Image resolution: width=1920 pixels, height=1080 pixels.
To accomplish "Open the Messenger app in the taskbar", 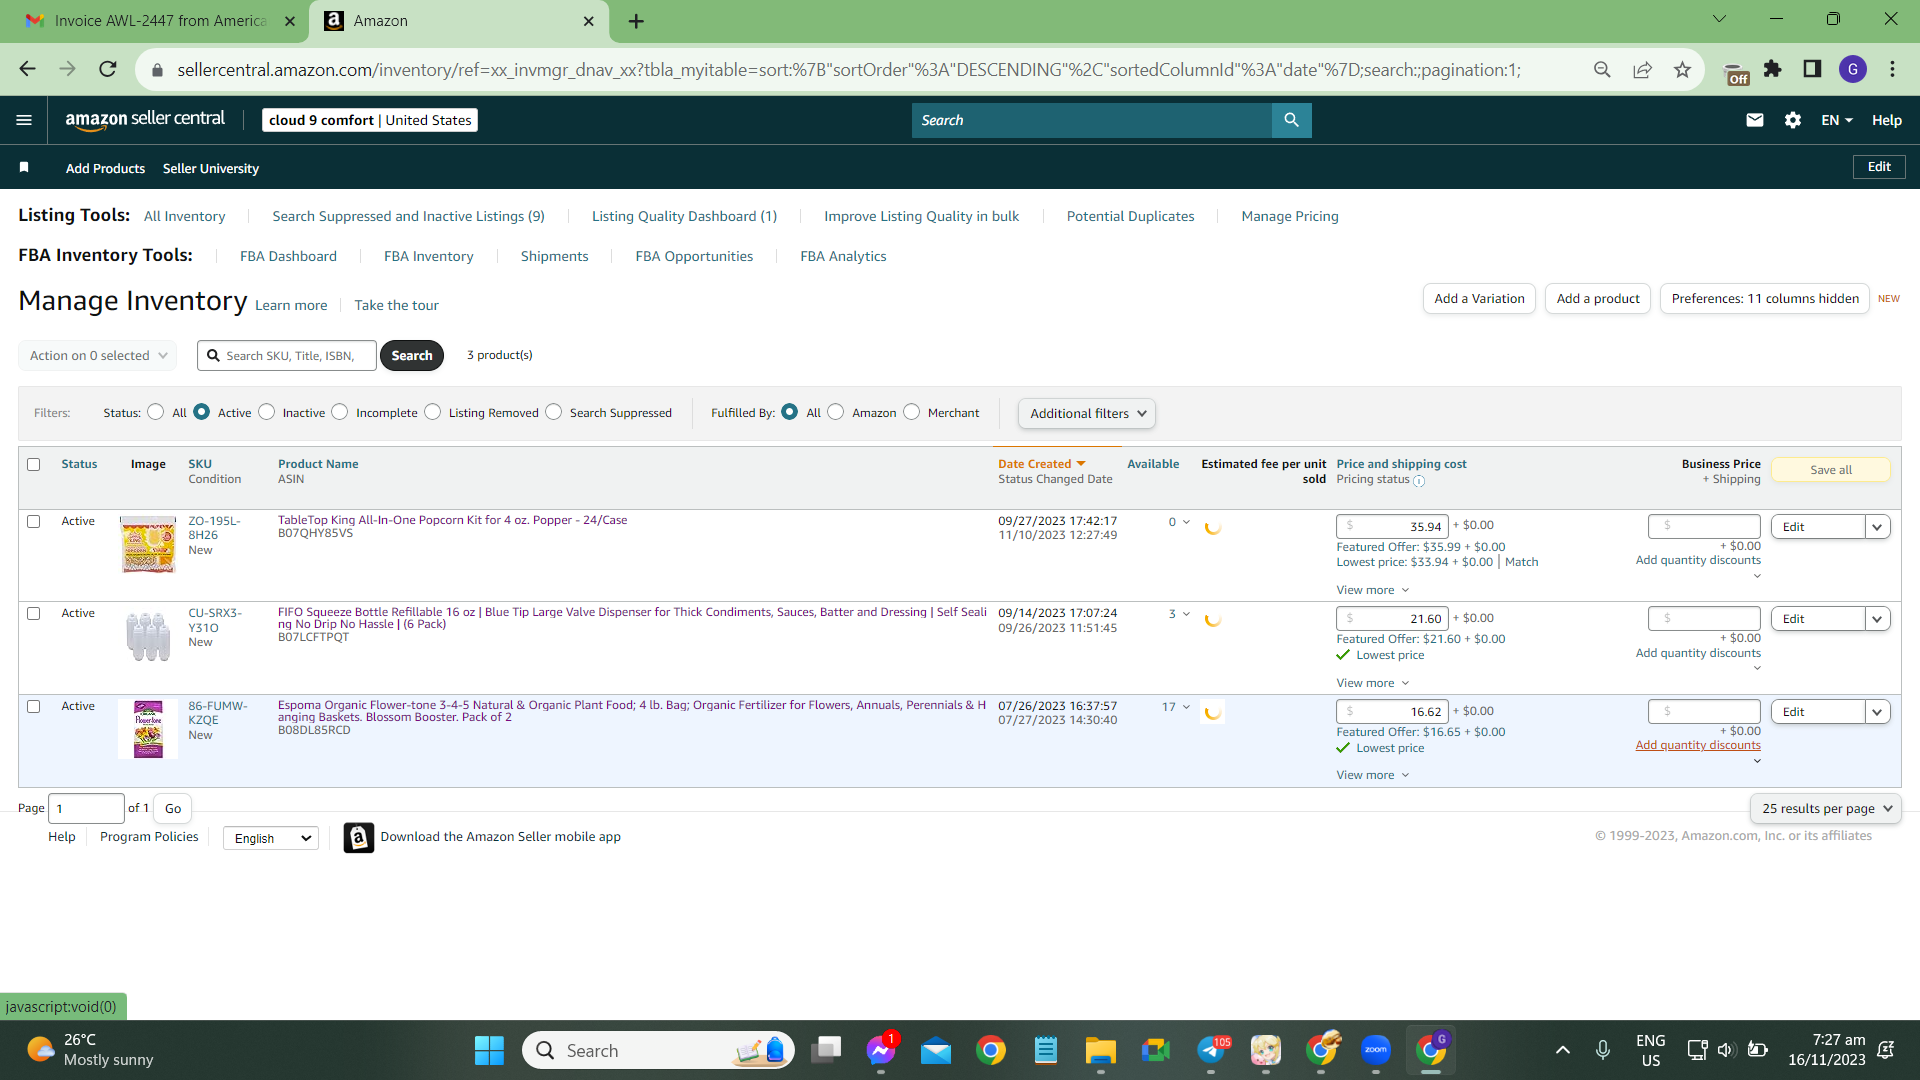I will coord(881,1050).
